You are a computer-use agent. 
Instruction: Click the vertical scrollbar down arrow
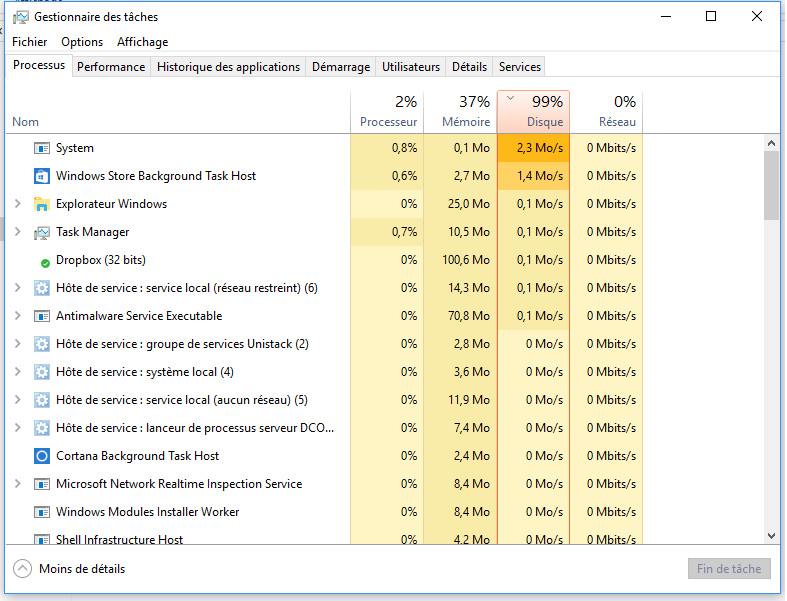(x=771, y=537)
